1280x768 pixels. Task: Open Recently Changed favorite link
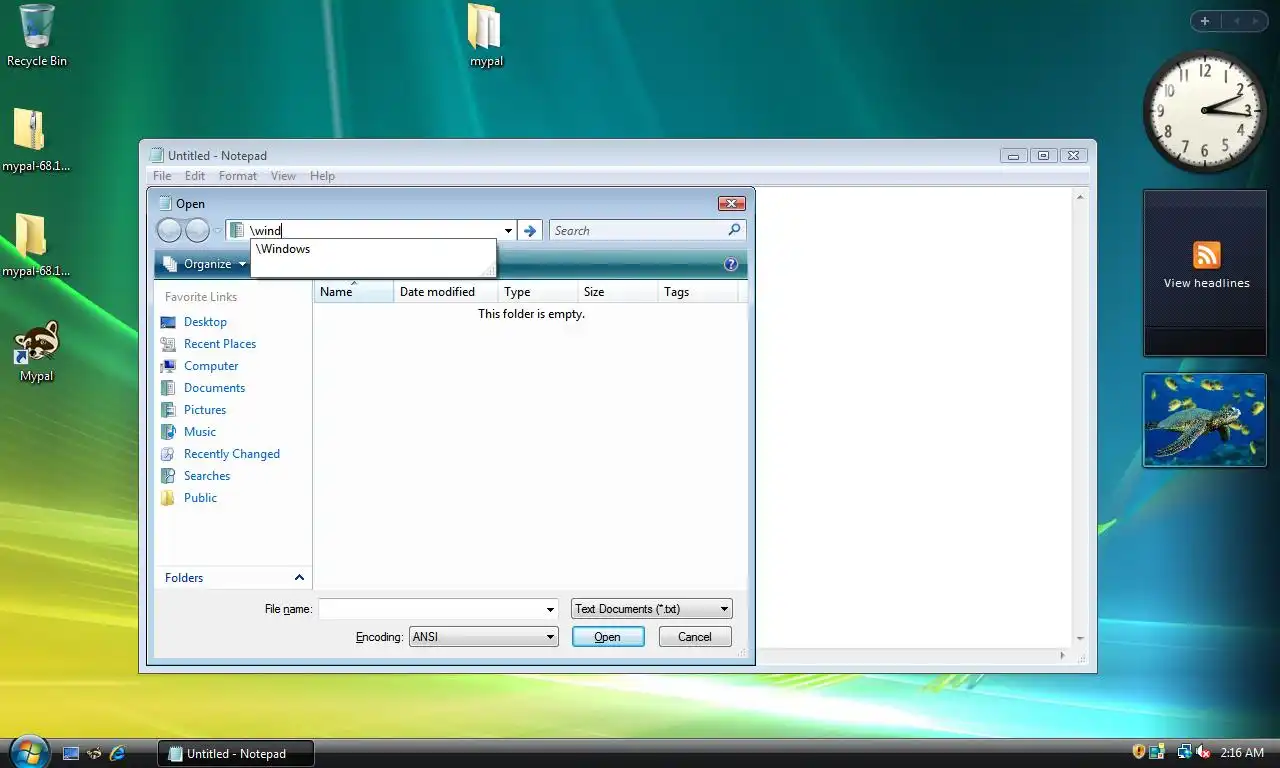pos(232,454)
